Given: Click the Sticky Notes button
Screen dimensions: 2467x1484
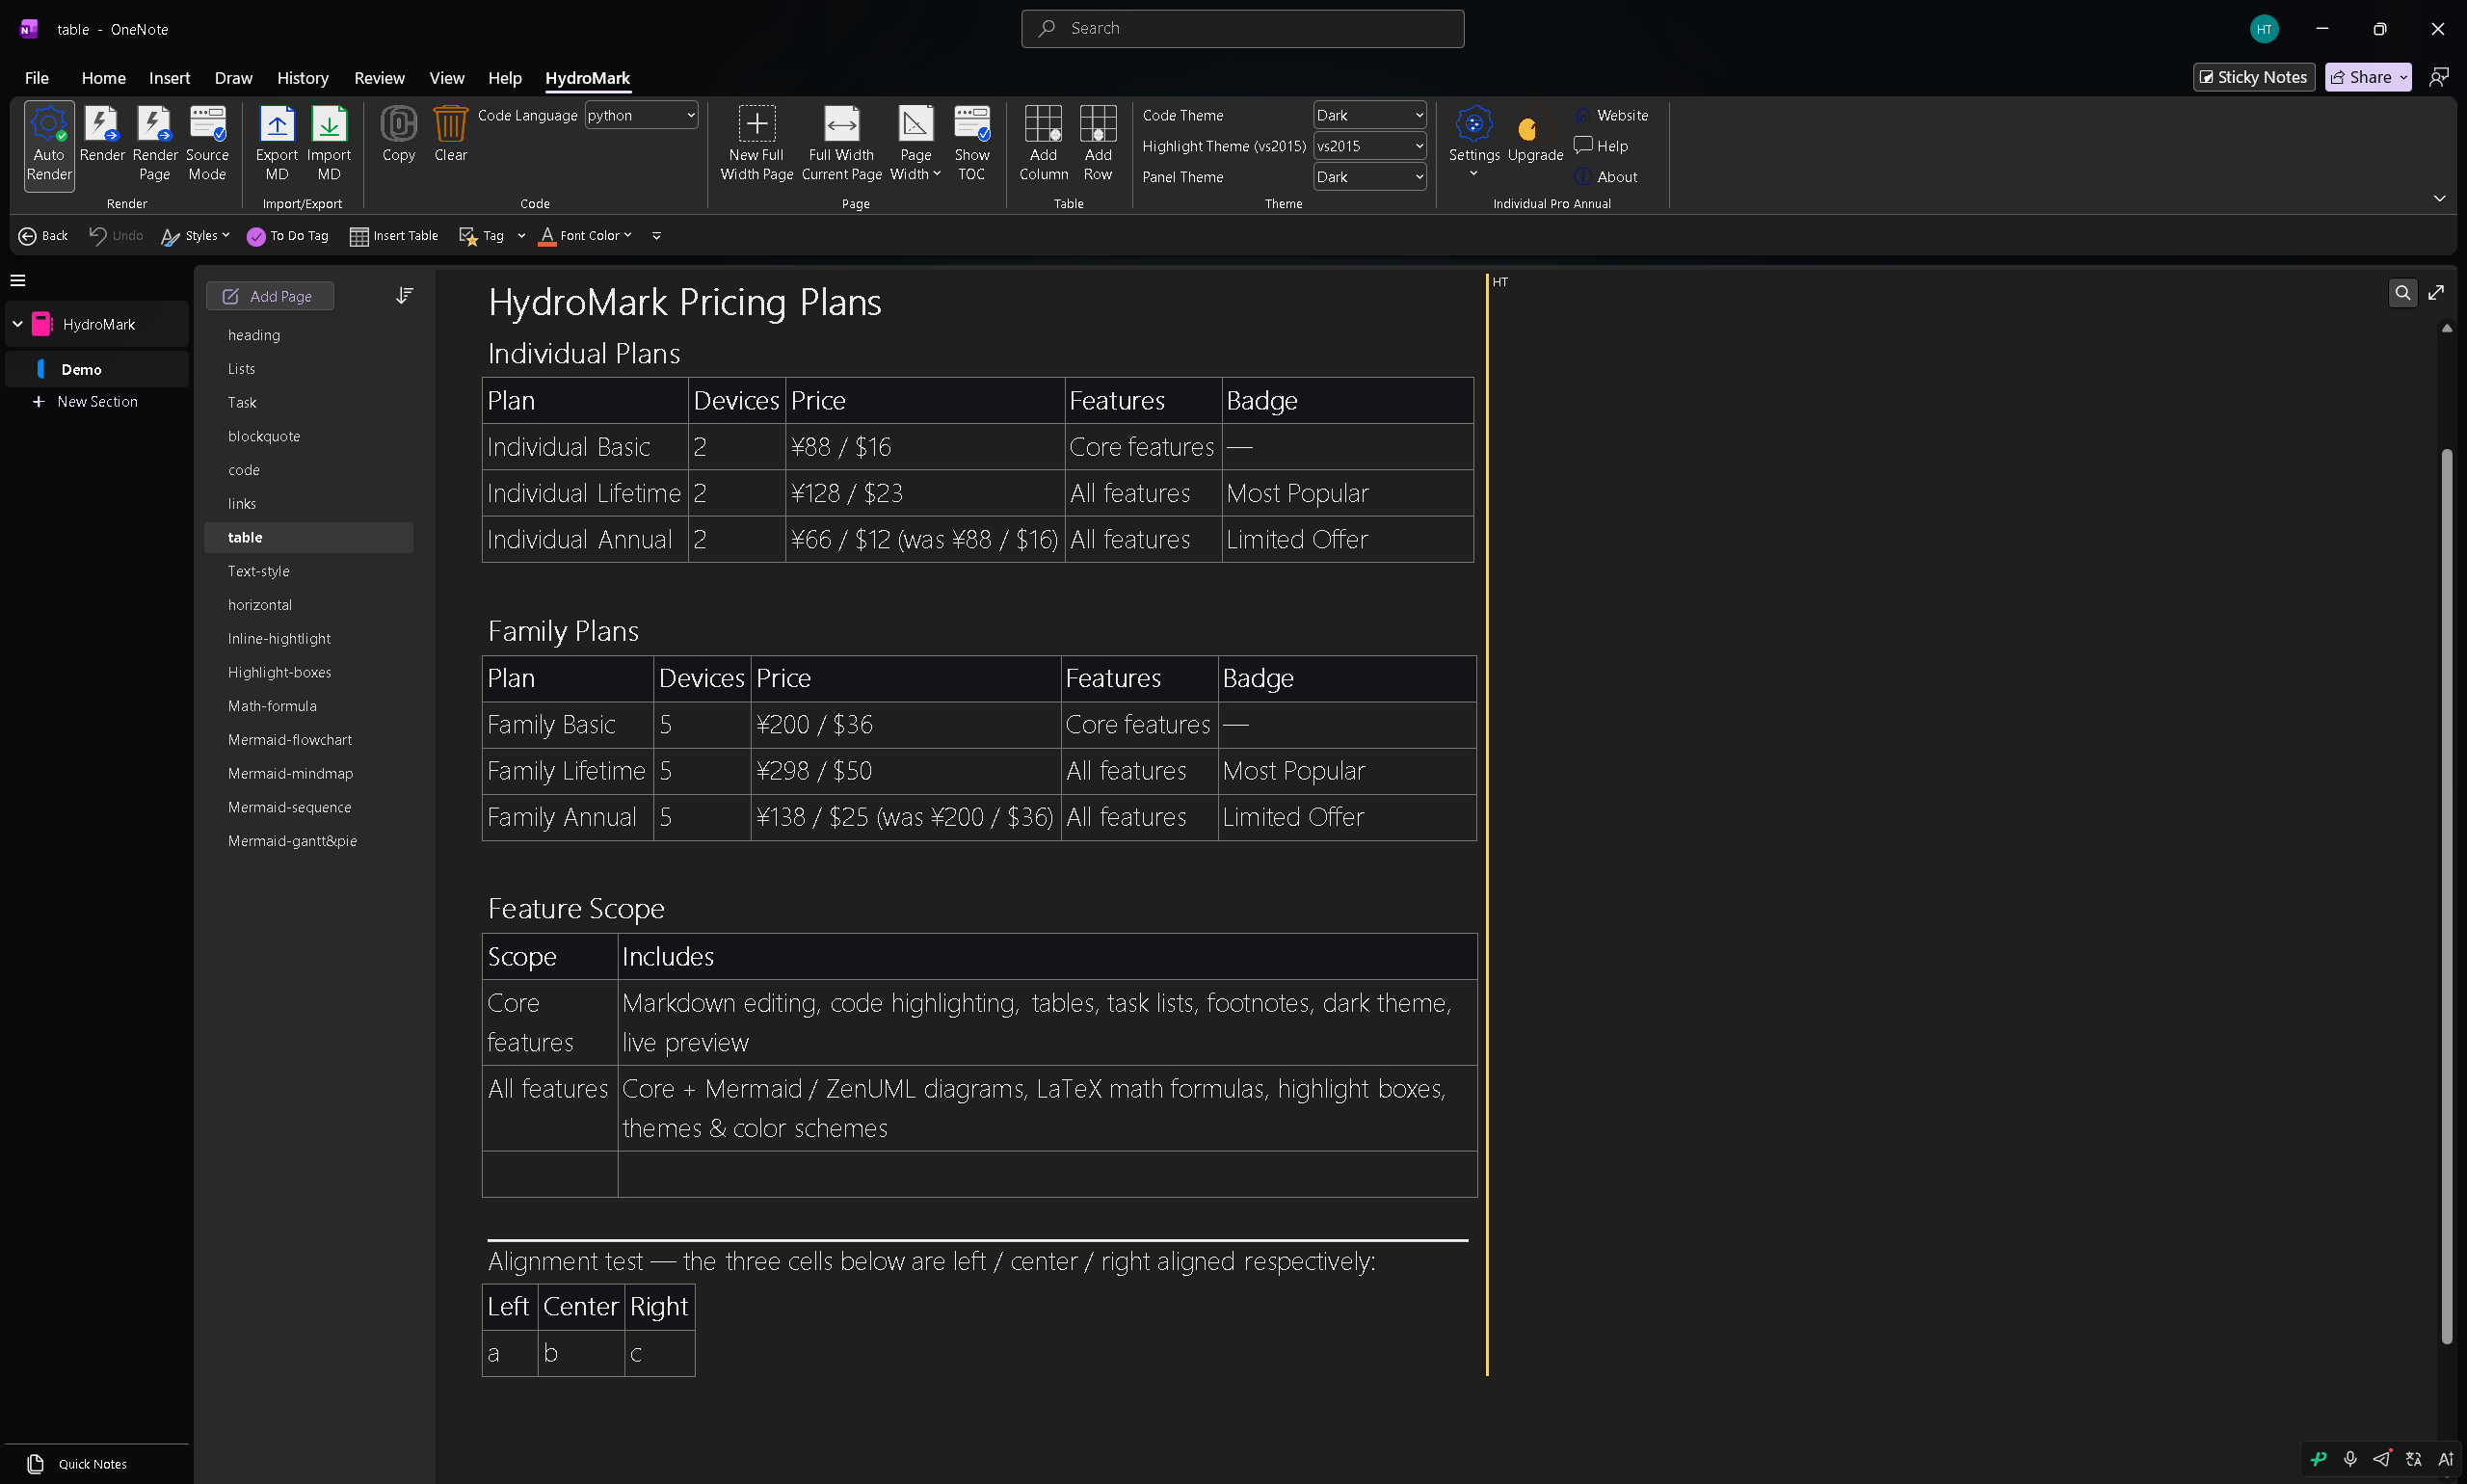Looking at the screenshot, I should tap(2253, 77).
